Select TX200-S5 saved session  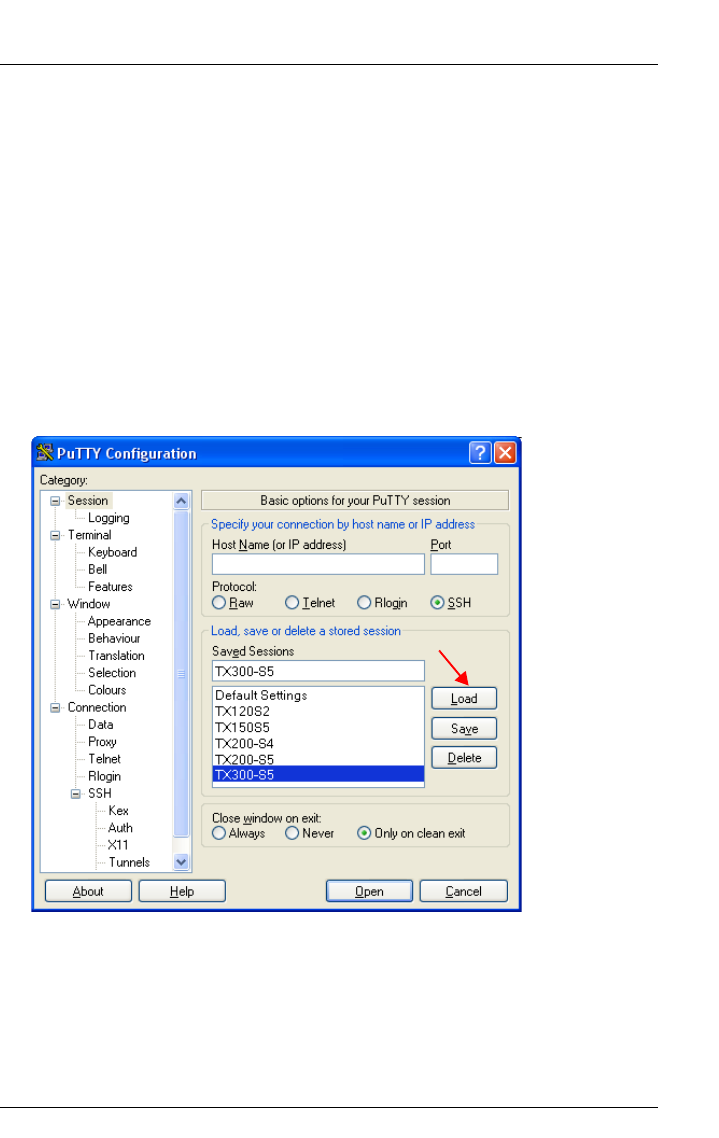(319, 759)
